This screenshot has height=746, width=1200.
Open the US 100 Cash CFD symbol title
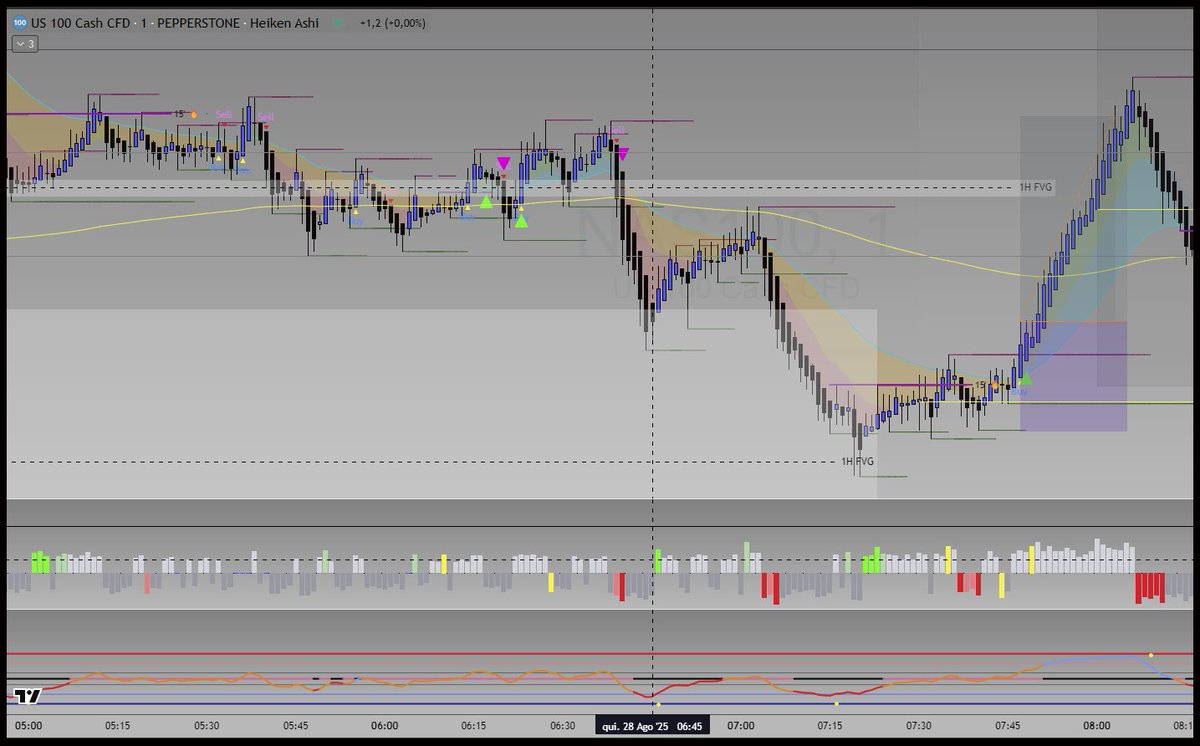(82, 23)
